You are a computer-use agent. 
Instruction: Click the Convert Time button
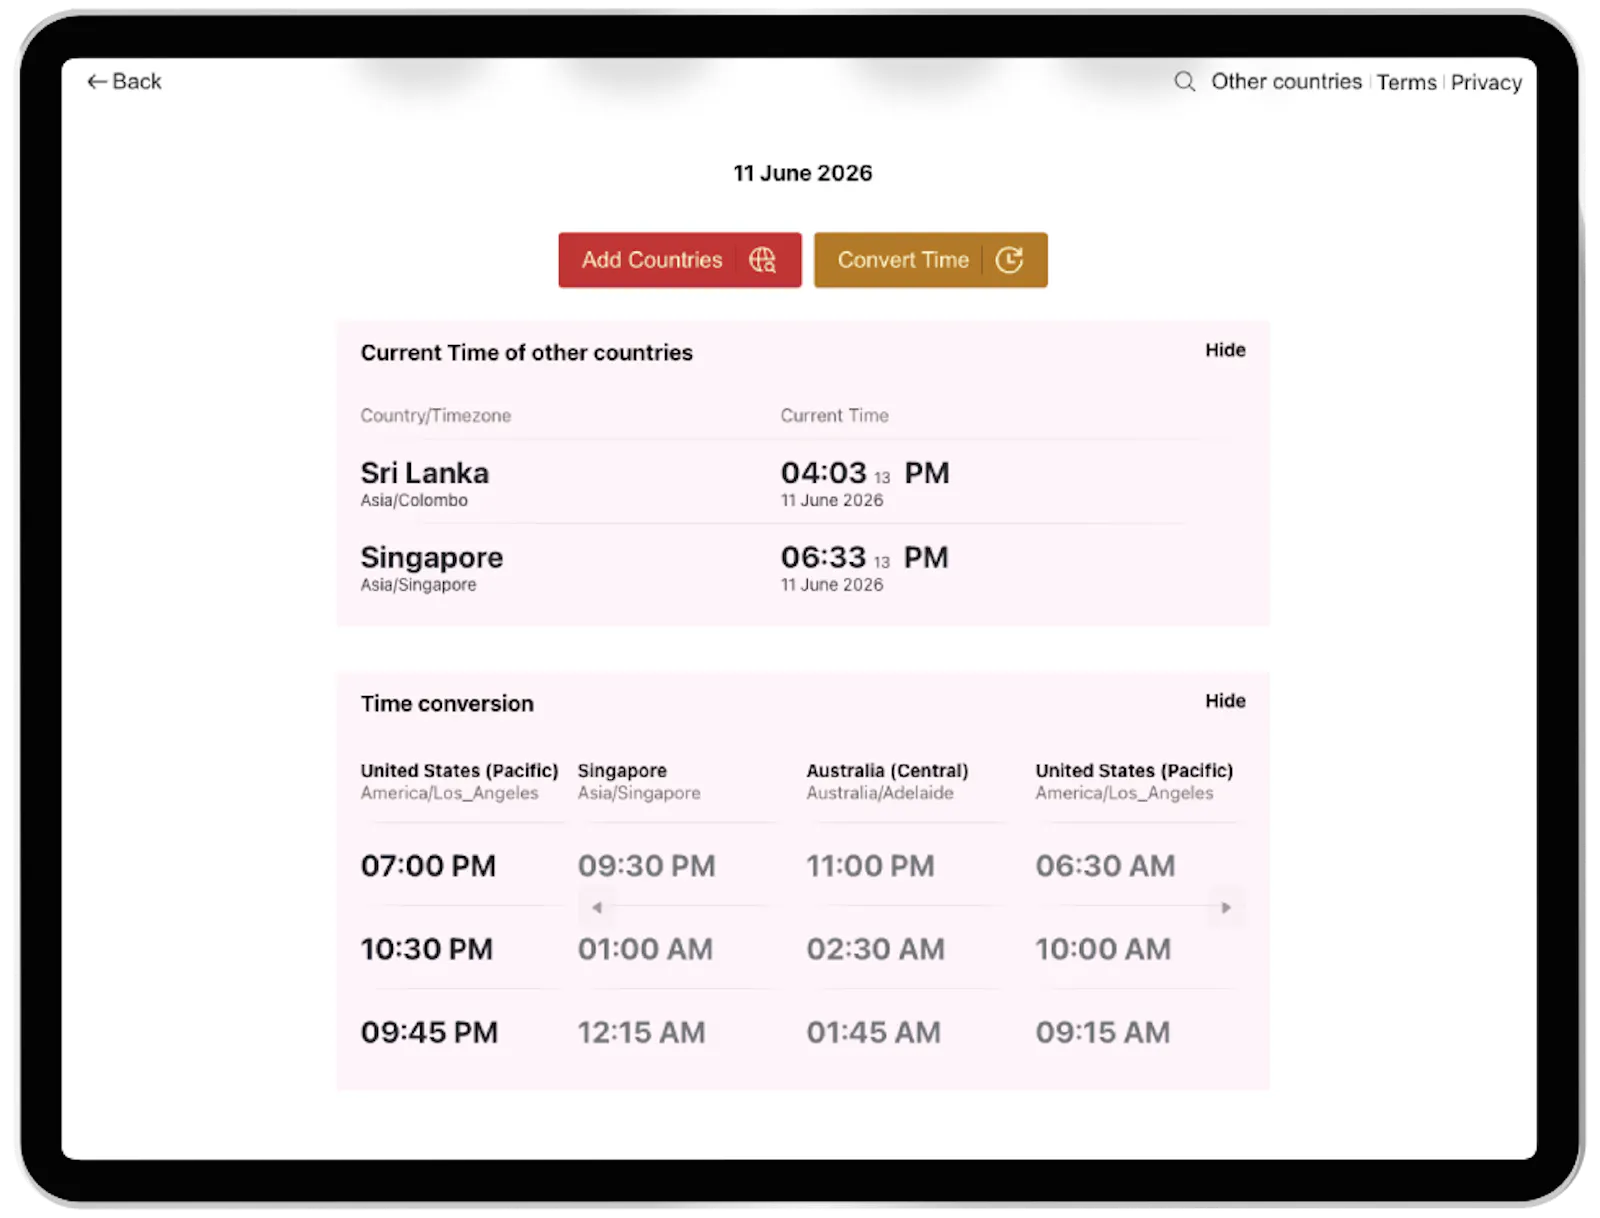click(x=930, y=260)
